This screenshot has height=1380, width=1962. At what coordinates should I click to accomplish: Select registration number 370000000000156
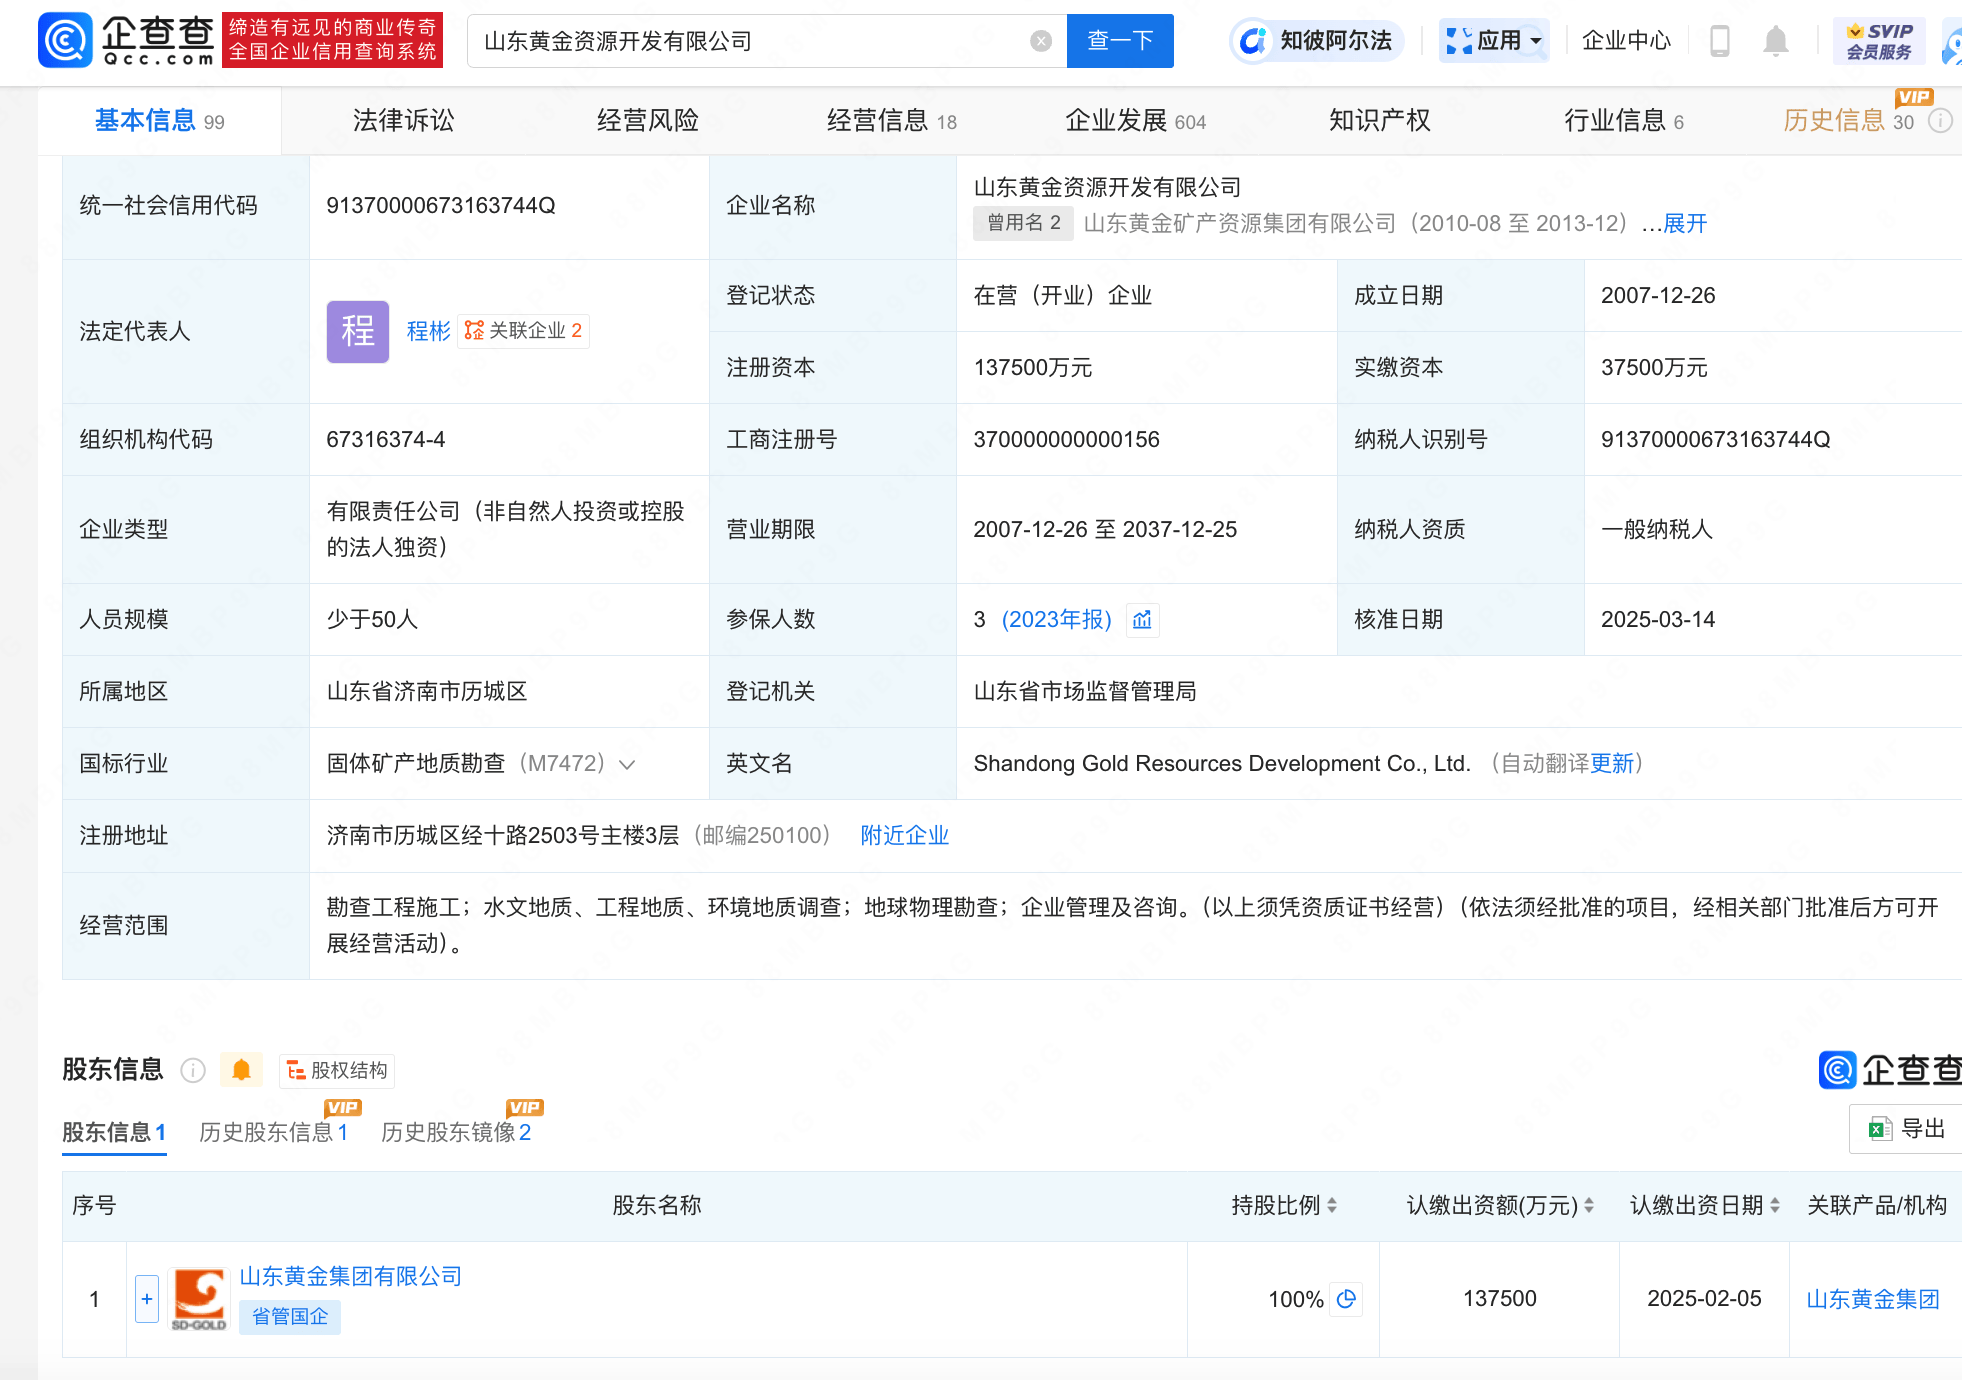1067,440
